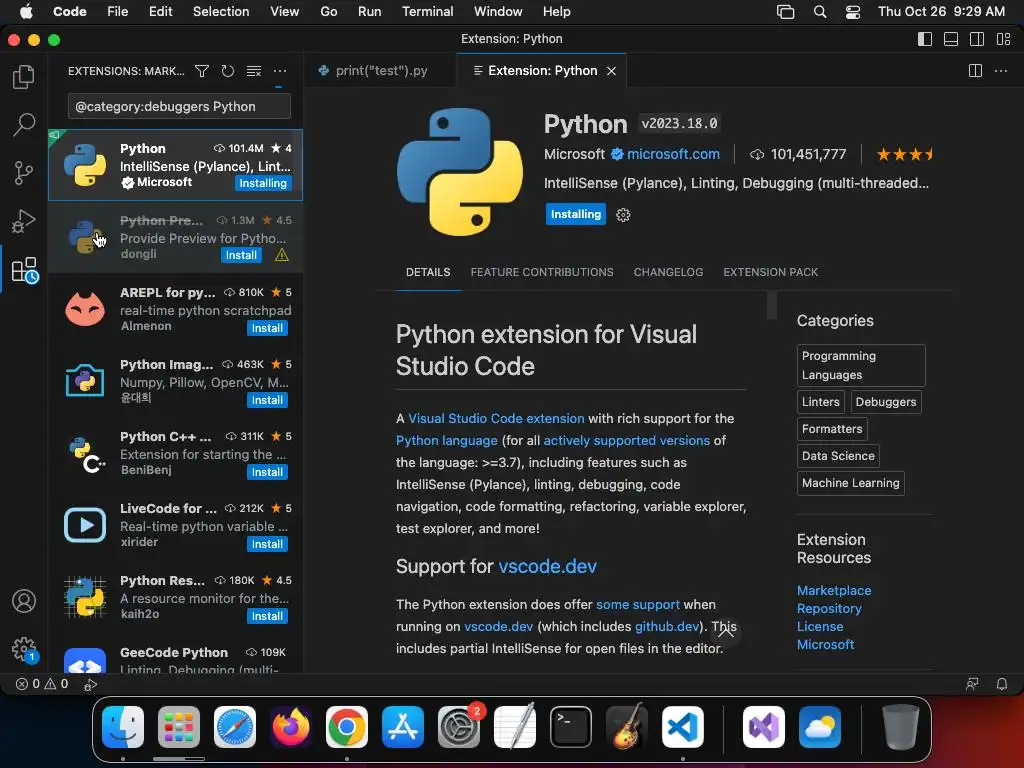Switch to FEATURE CONTRIBUTIONS tab
This screenshot has height=768, width=1024.
click(x=542, y=272)
